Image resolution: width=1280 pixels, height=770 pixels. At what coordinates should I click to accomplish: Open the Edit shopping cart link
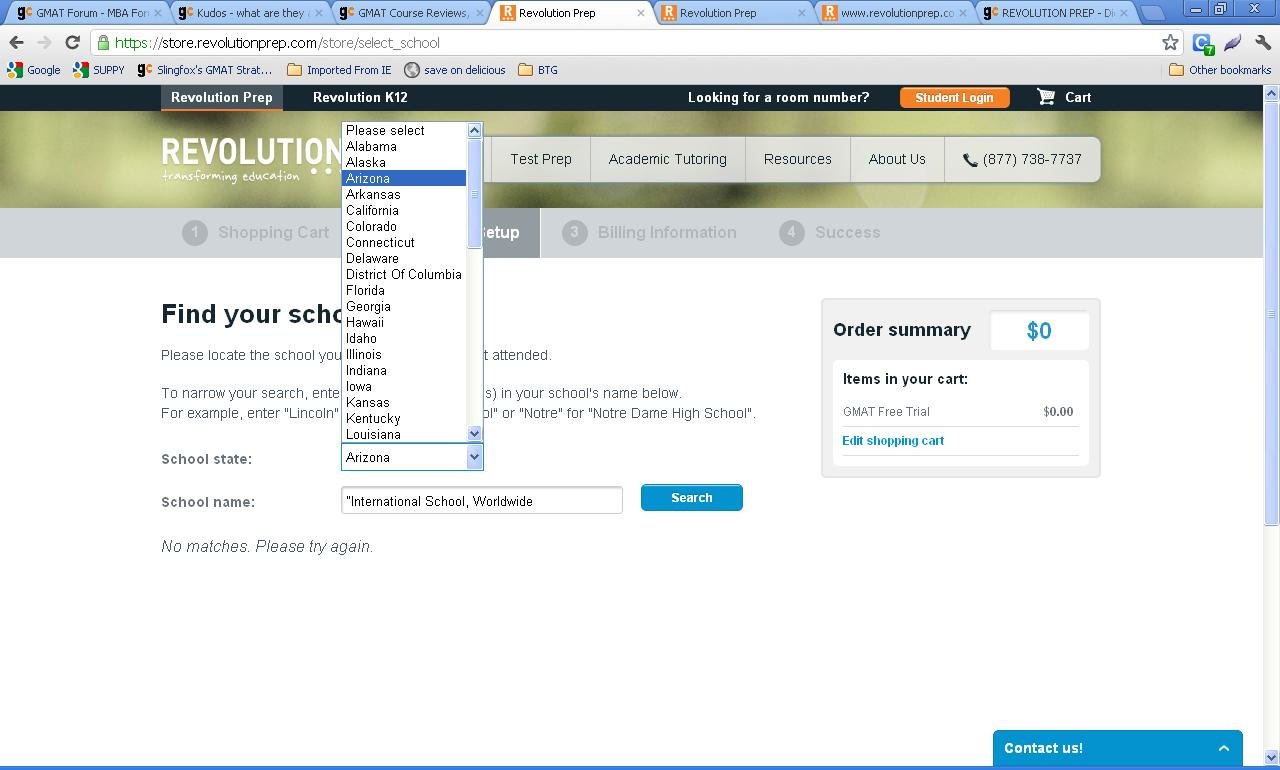(893, 440)
